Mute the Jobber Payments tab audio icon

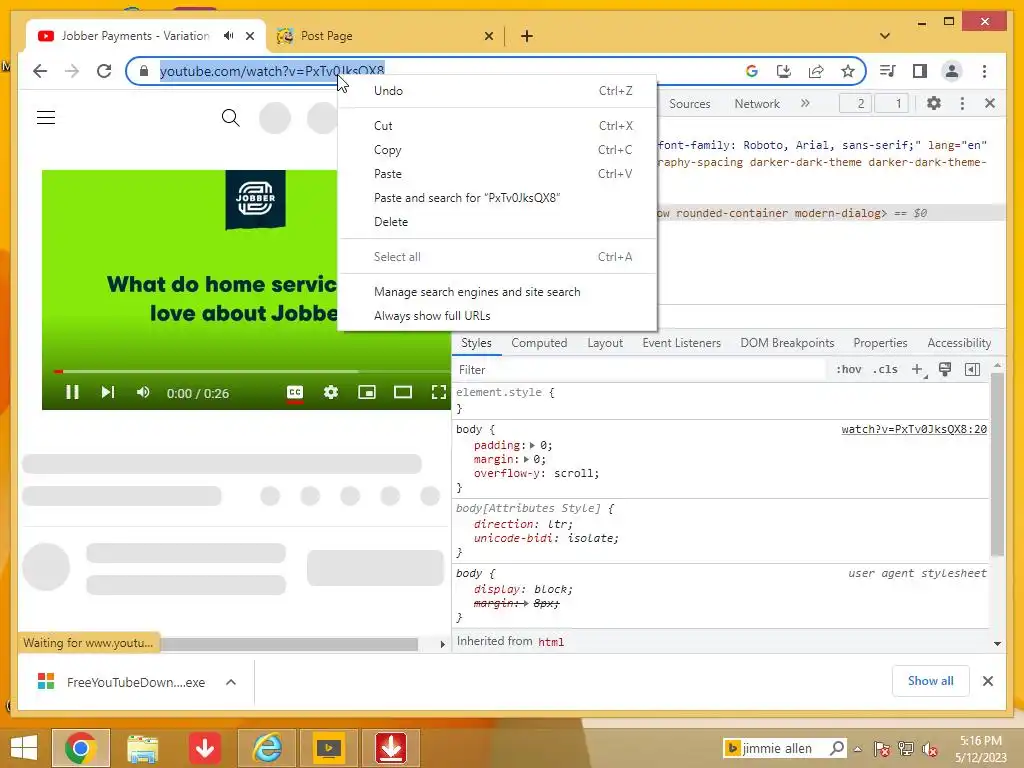tap(228, 36)
